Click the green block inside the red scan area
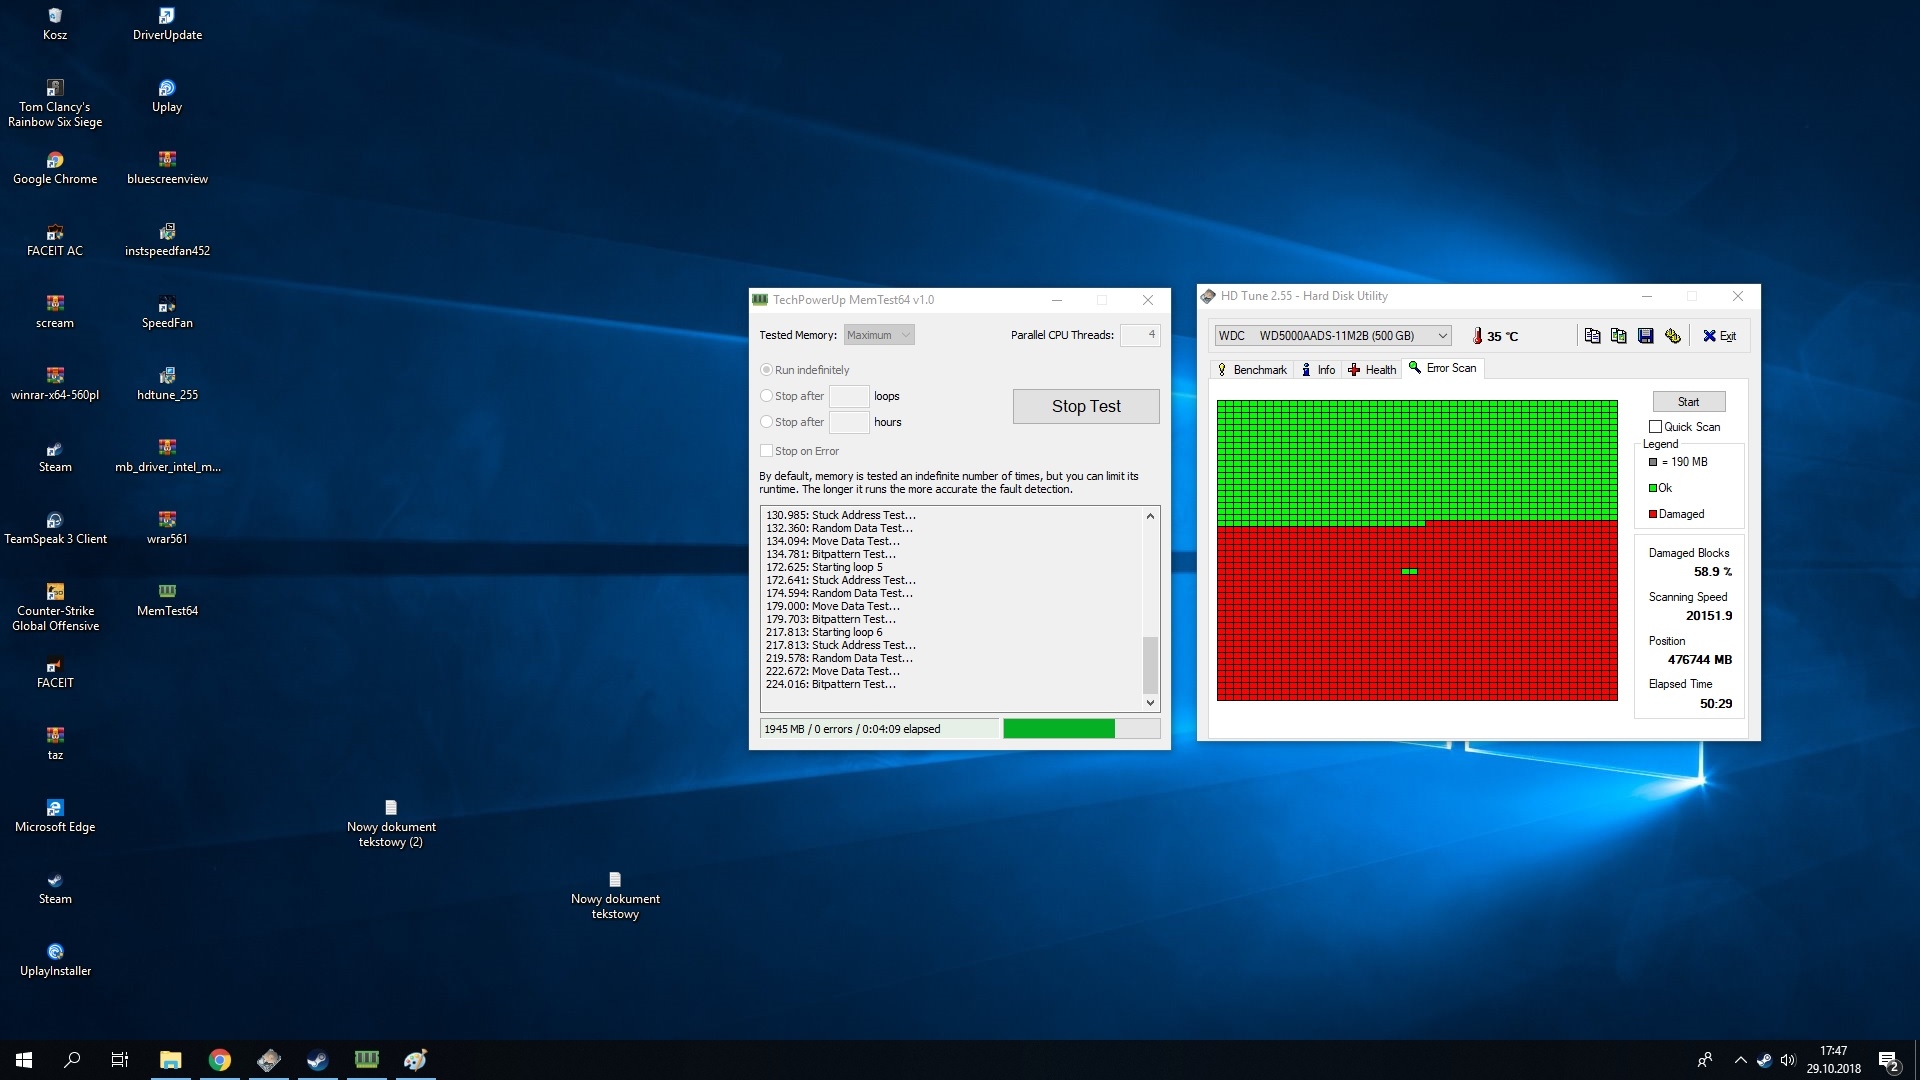Viewport: 1920px width, 1080px height. point(1409,572)
